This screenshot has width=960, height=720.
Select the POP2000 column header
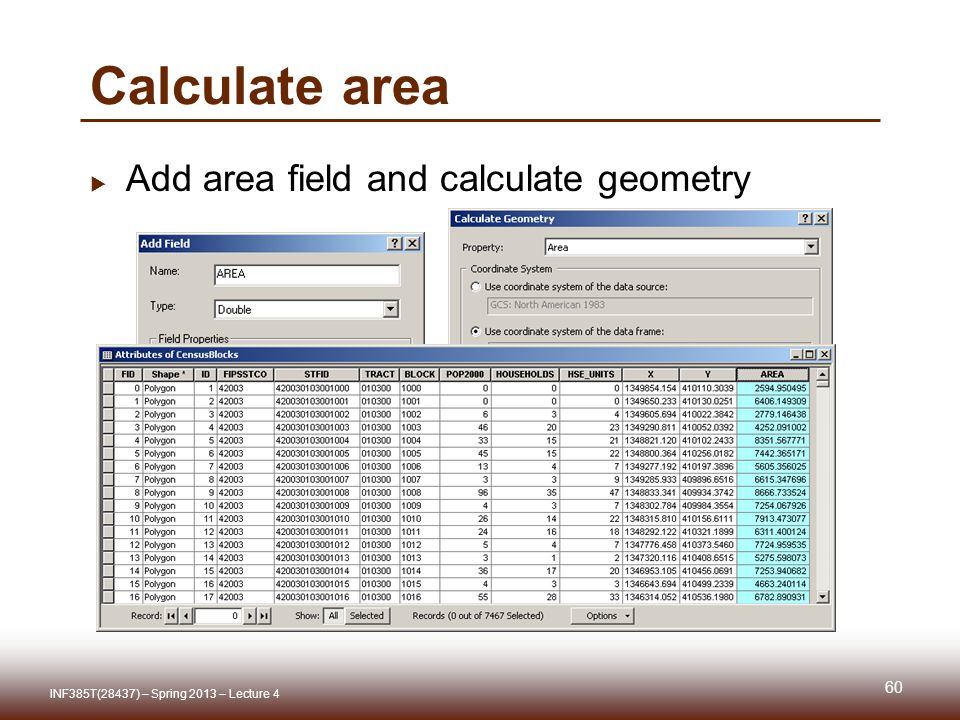click(465, 374)
